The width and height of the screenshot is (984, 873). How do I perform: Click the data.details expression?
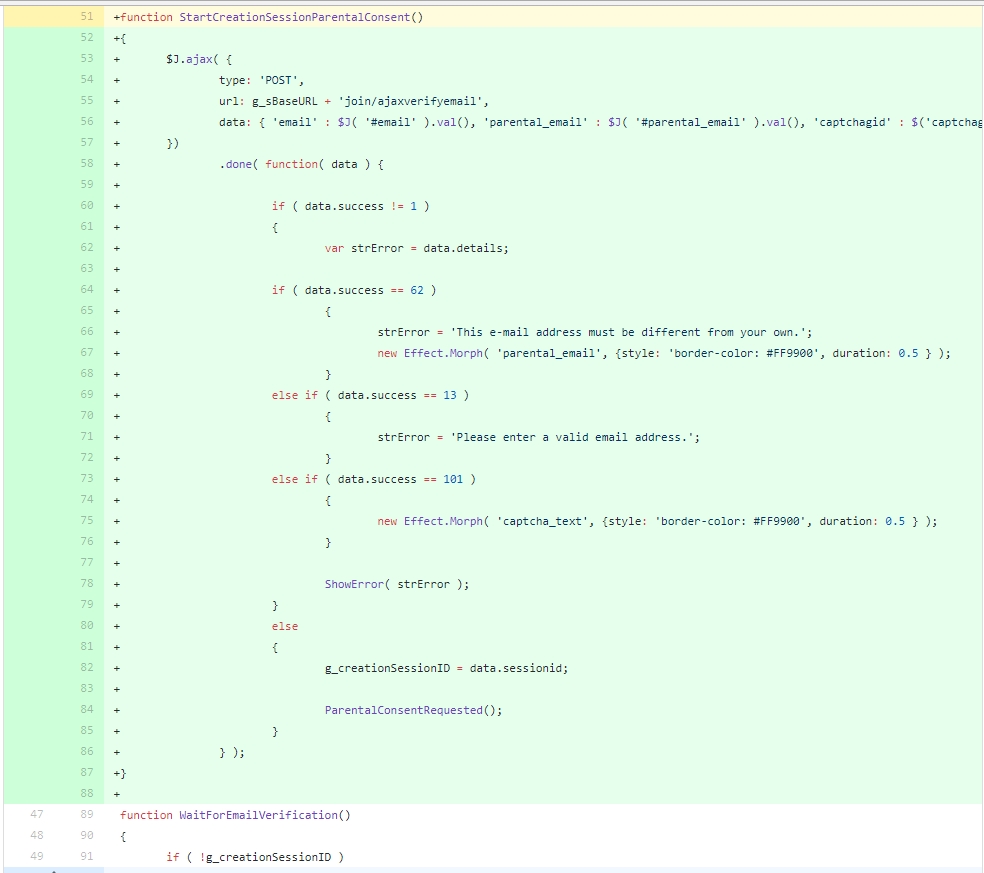pos(463,249)
